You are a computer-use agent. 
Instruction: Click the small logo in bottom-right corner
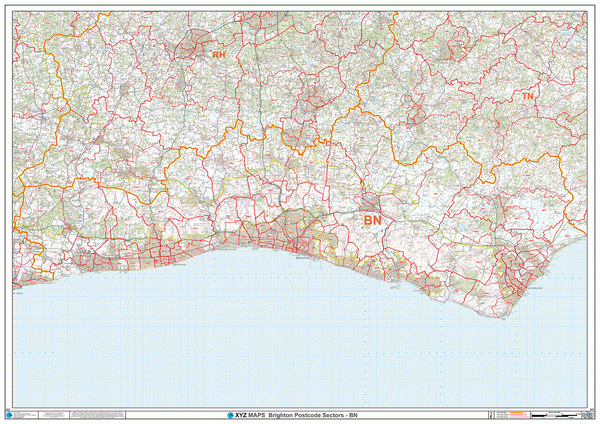[x=590, y=413]
